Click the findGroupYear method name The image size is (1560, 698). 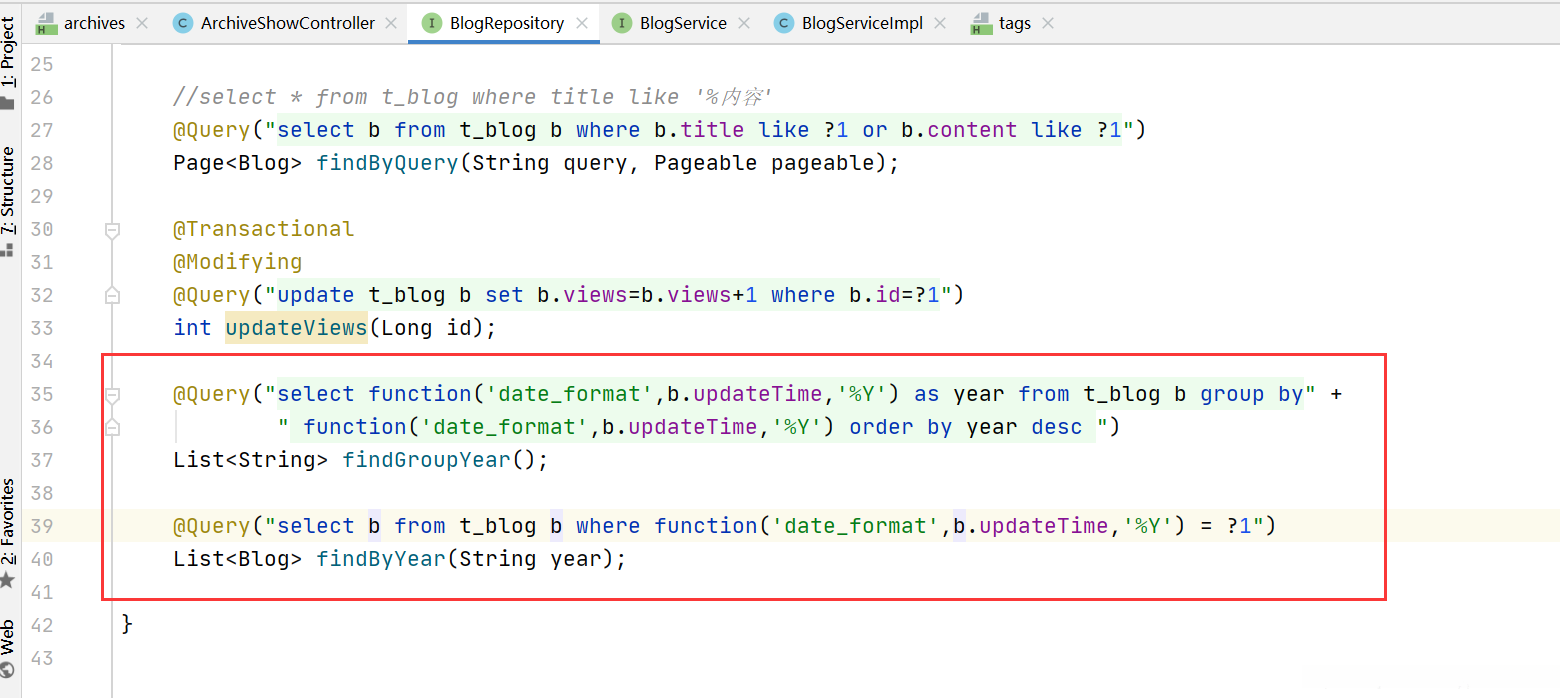click(x=427, y=460)
